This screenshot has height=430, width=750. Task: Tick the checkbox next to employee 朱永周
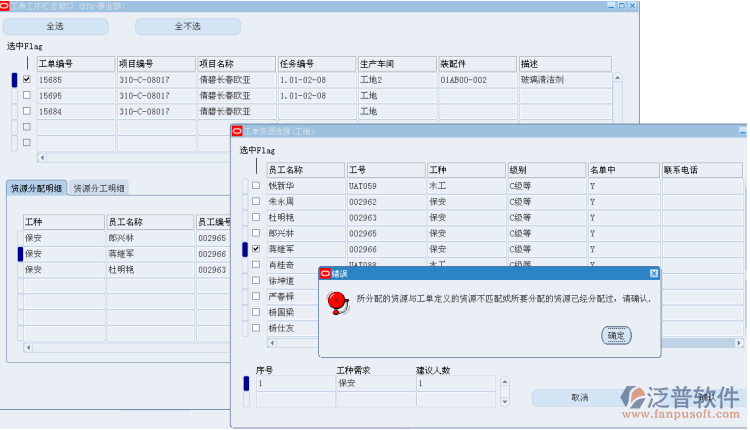point(256,201)
